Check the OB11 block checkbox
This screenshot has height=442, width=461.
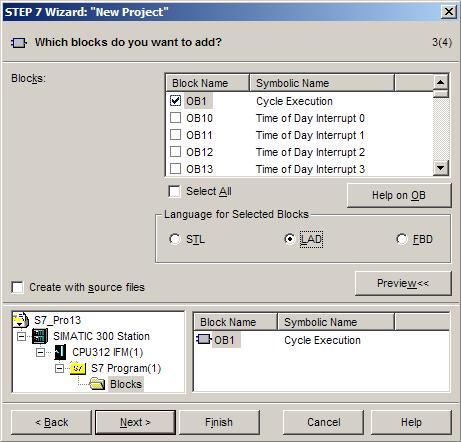pyautogui.click(x=175, y=135)
